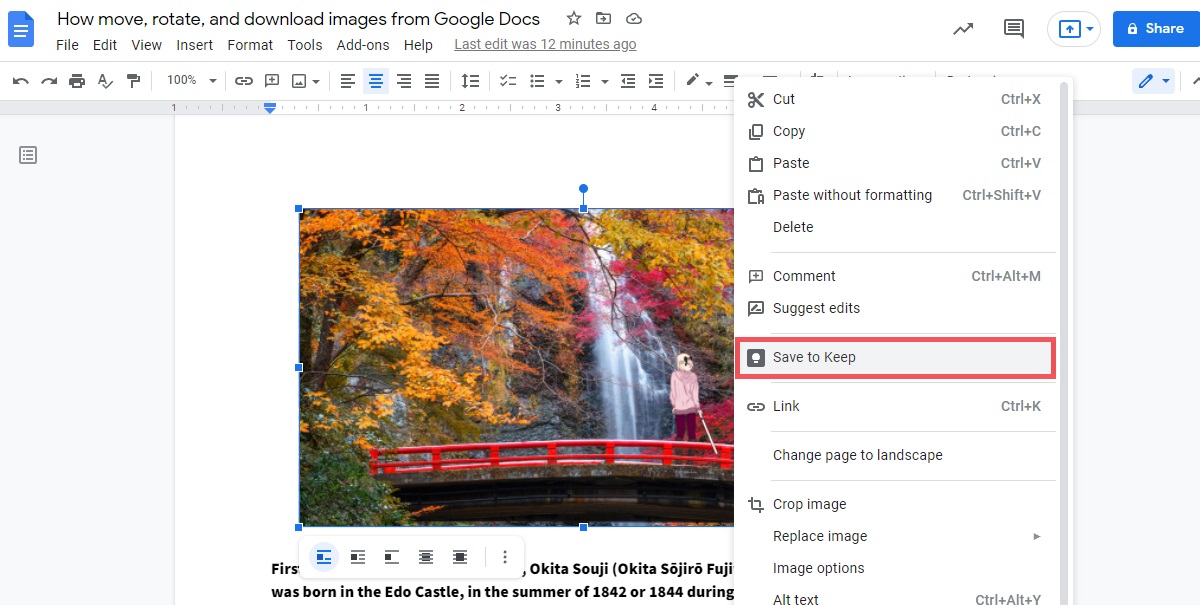Open the 'Last edit was 12 minutes ago' link
This screenshot has width=1200, height=605.
545,45
